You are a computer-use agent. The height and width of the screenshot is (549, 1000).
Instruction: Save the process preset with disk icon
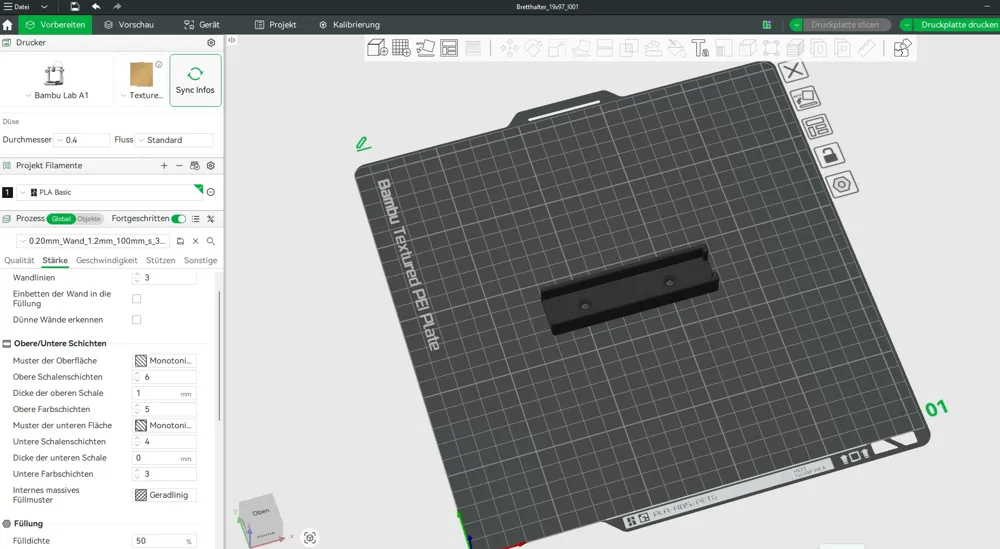coord(180,241)
